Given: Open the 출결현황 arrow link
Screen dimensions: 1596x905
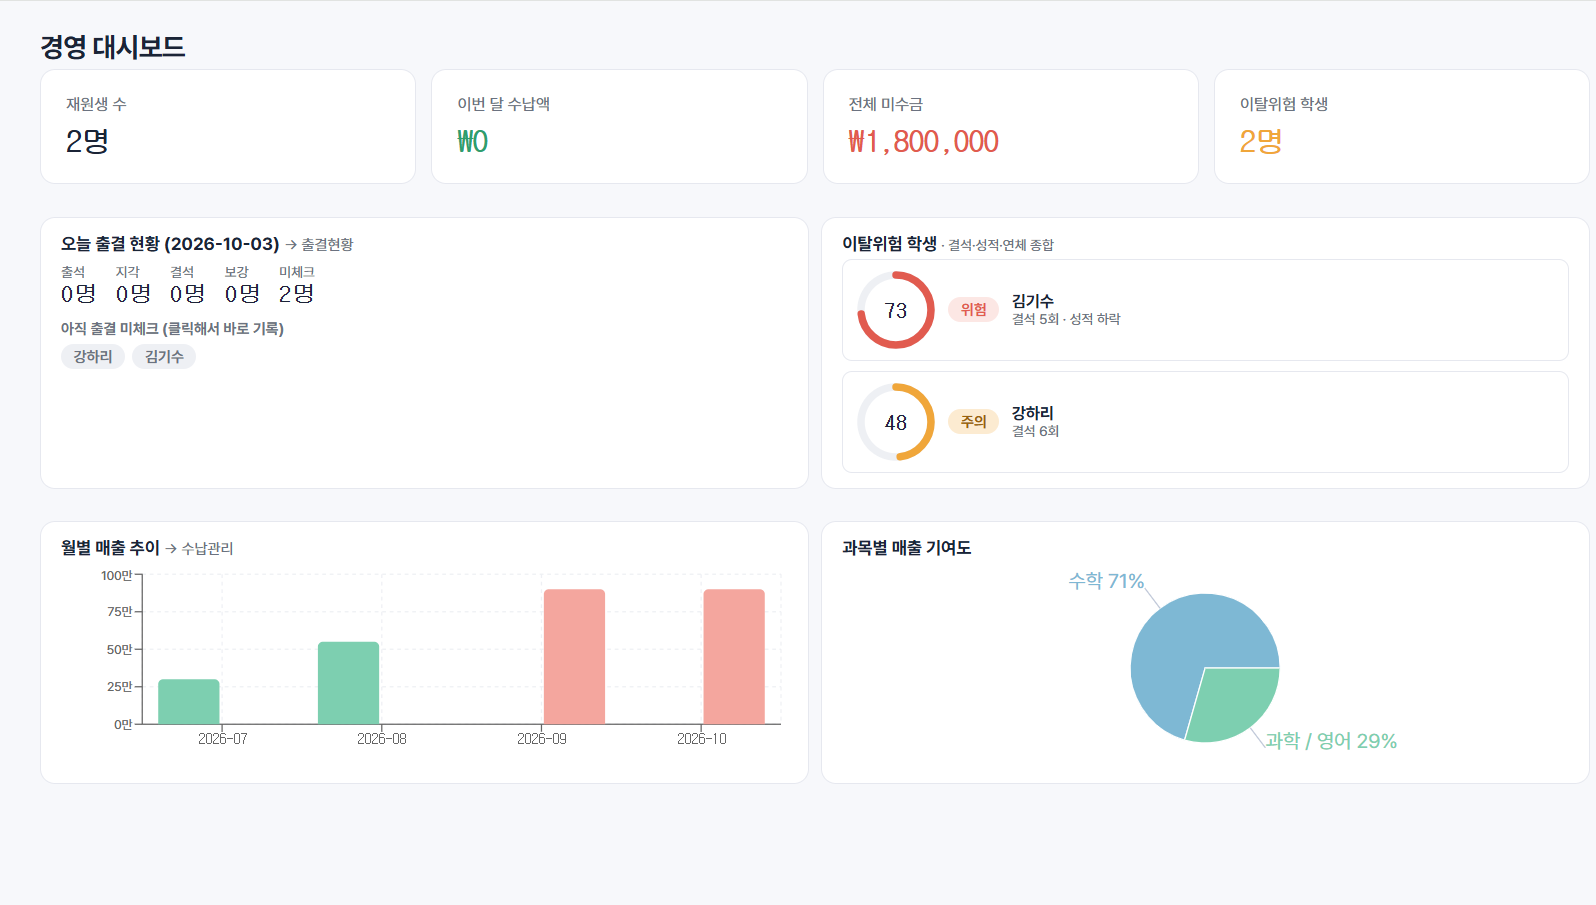Looking at the screenshot, I should pos(319,245).
